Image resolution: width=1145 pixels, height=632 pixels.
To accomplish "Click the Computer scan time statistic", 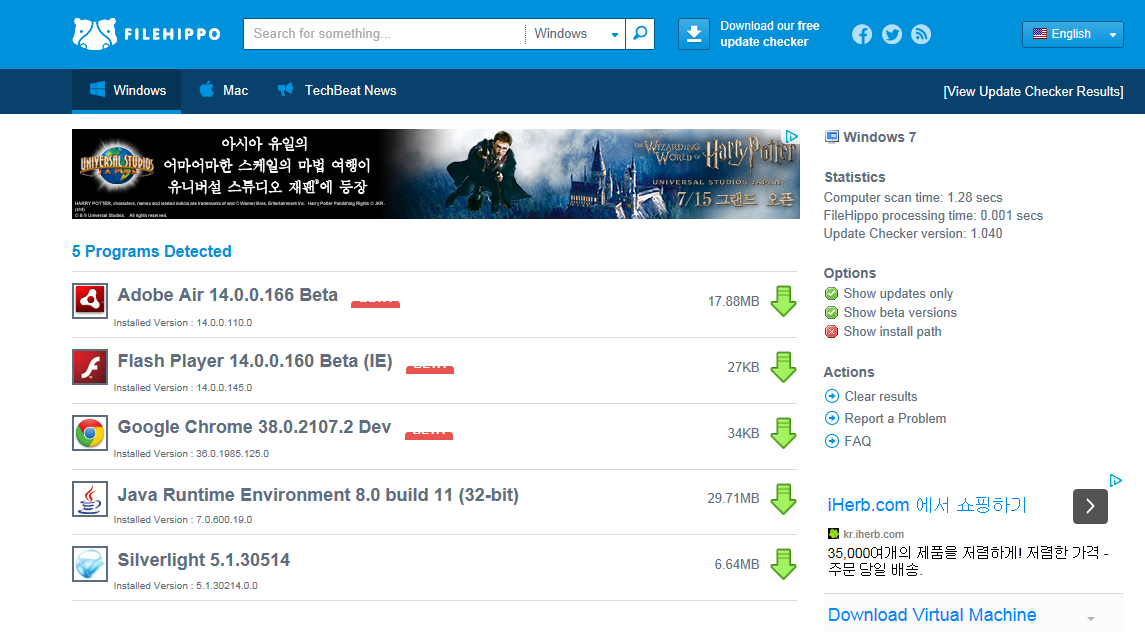I will 913,197.
